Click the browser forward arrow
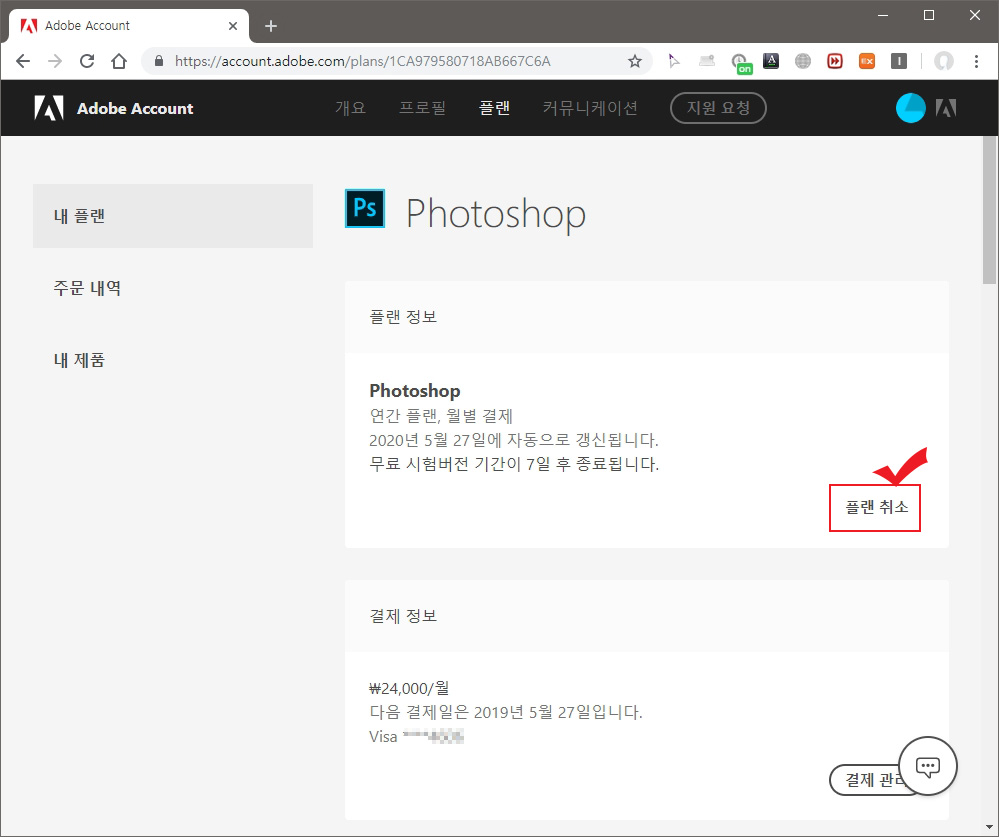This screenshot has width=999, height=837. [55, 61]
